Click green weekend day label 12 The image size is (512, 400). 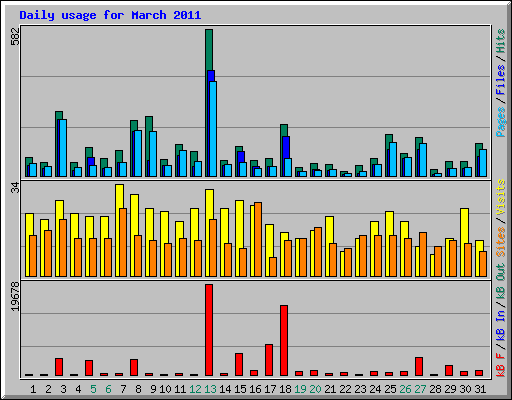coord(195,389)
